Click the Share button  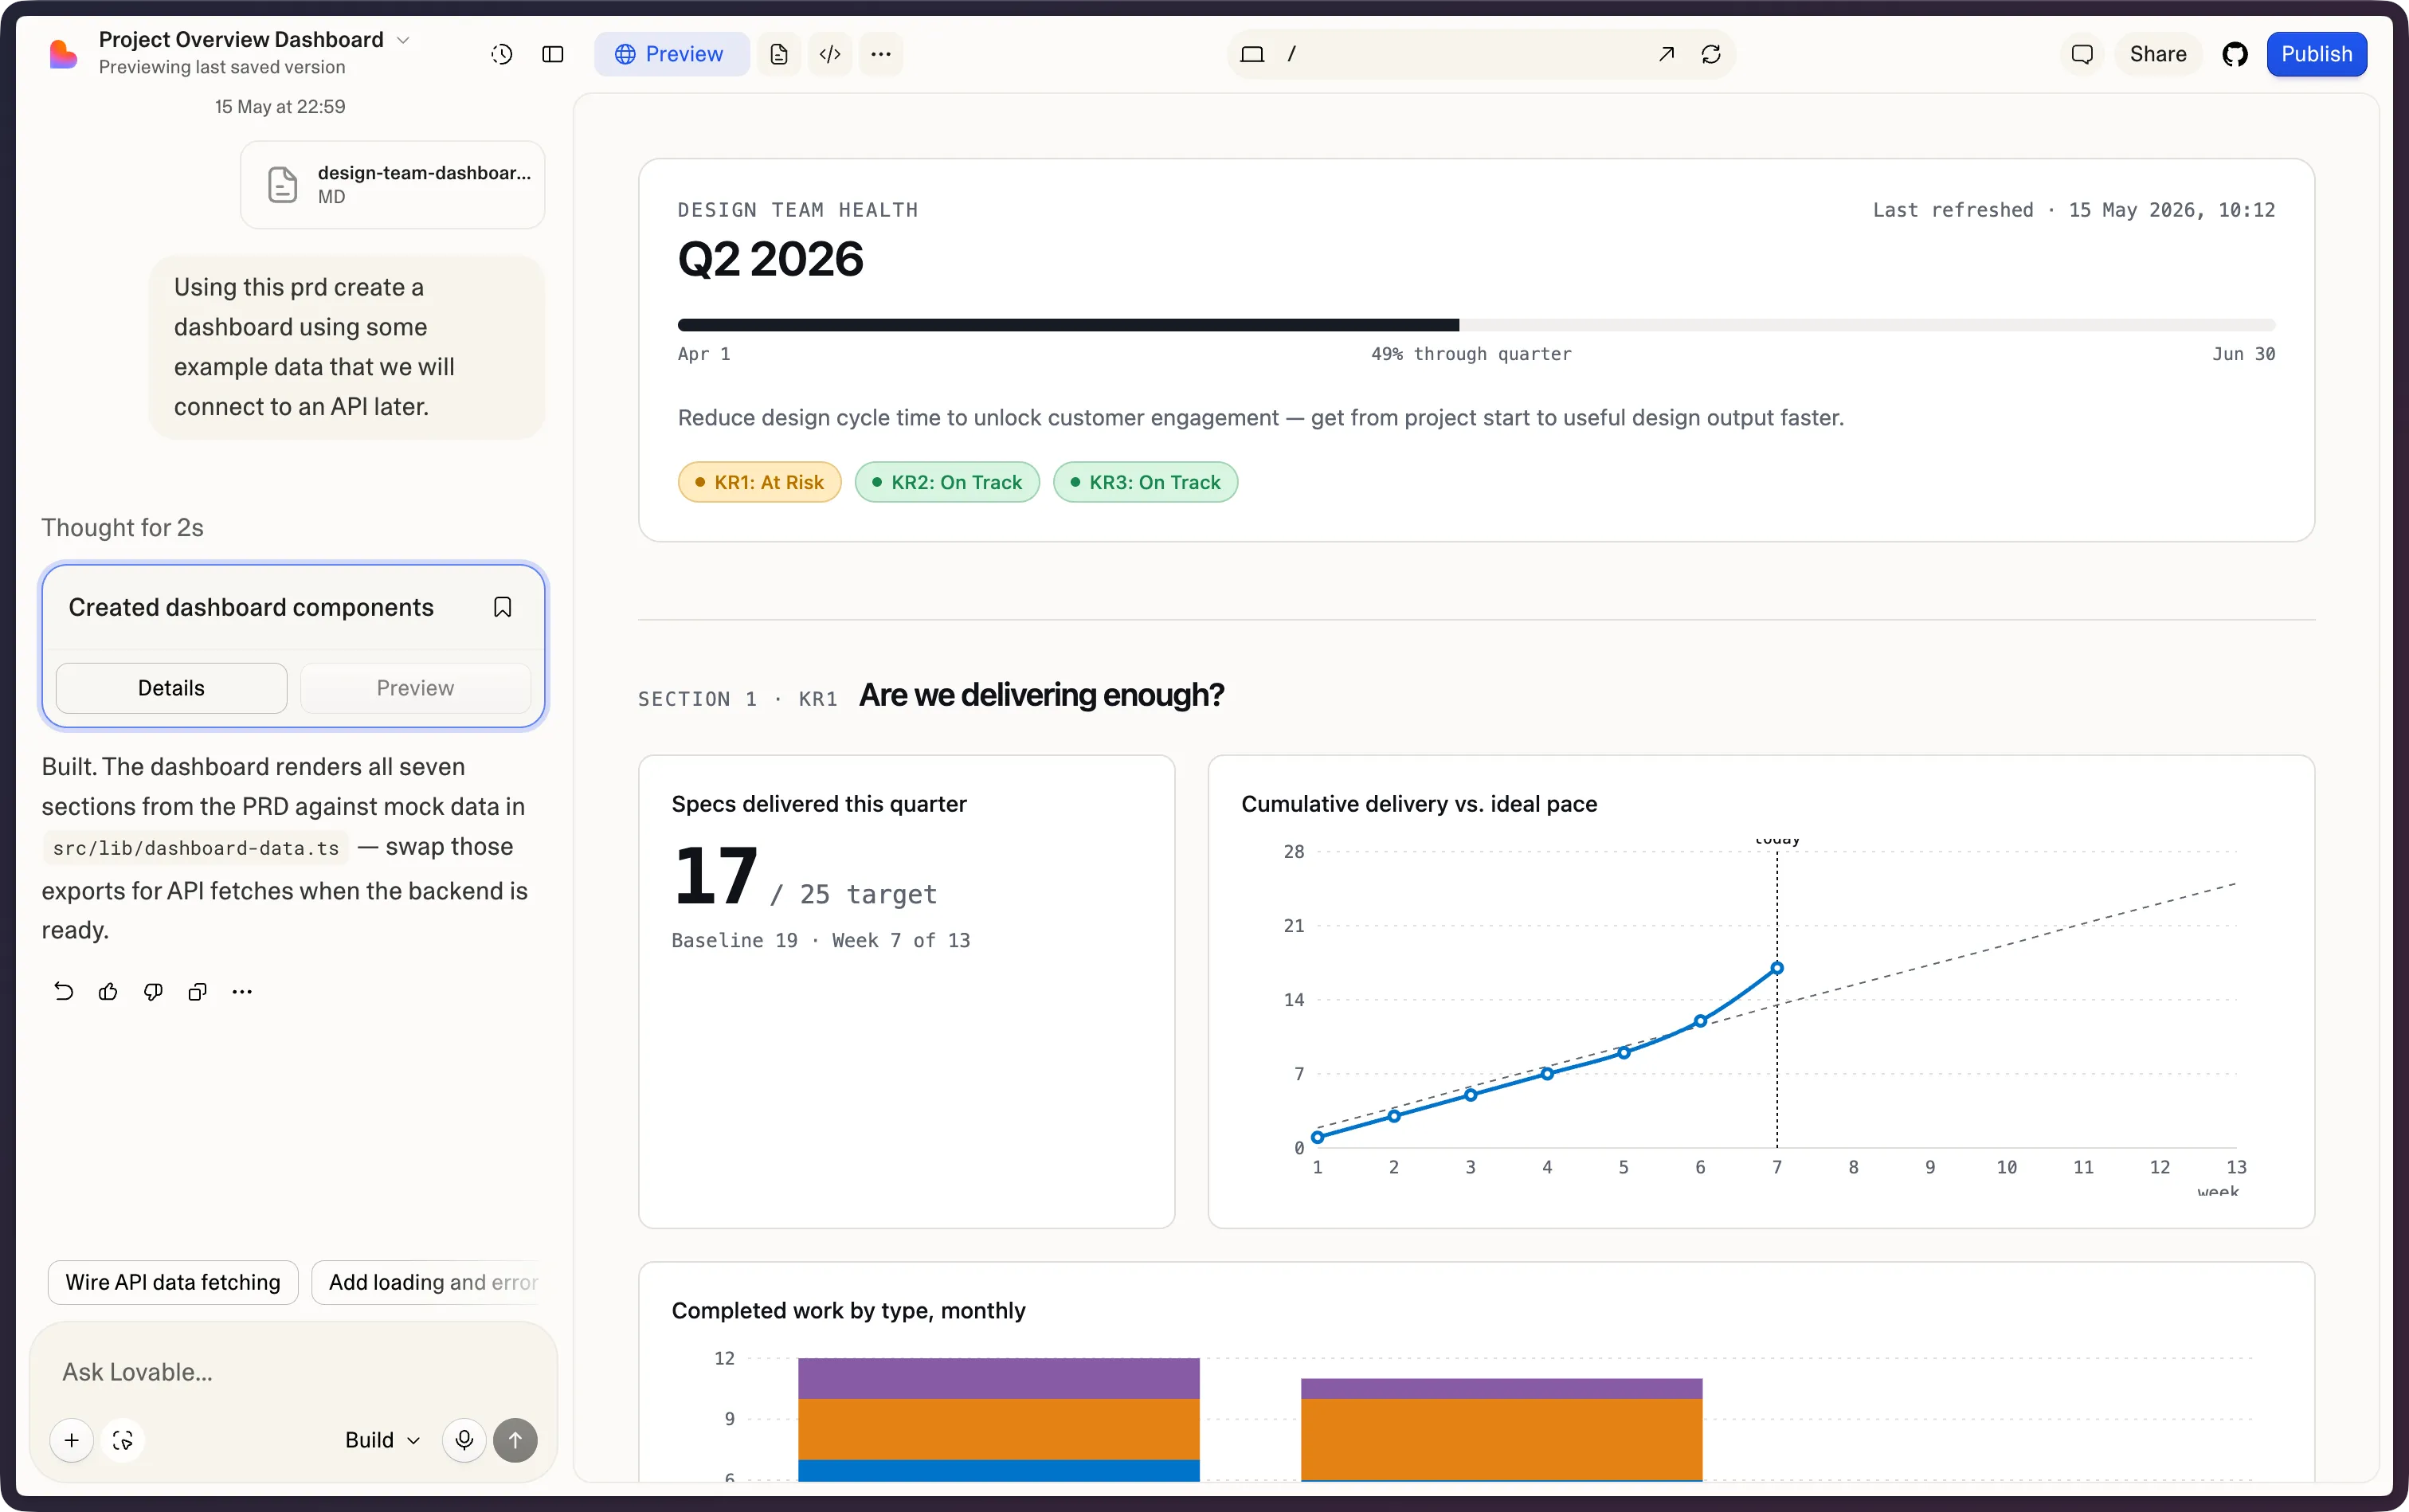pos(2158,54)
